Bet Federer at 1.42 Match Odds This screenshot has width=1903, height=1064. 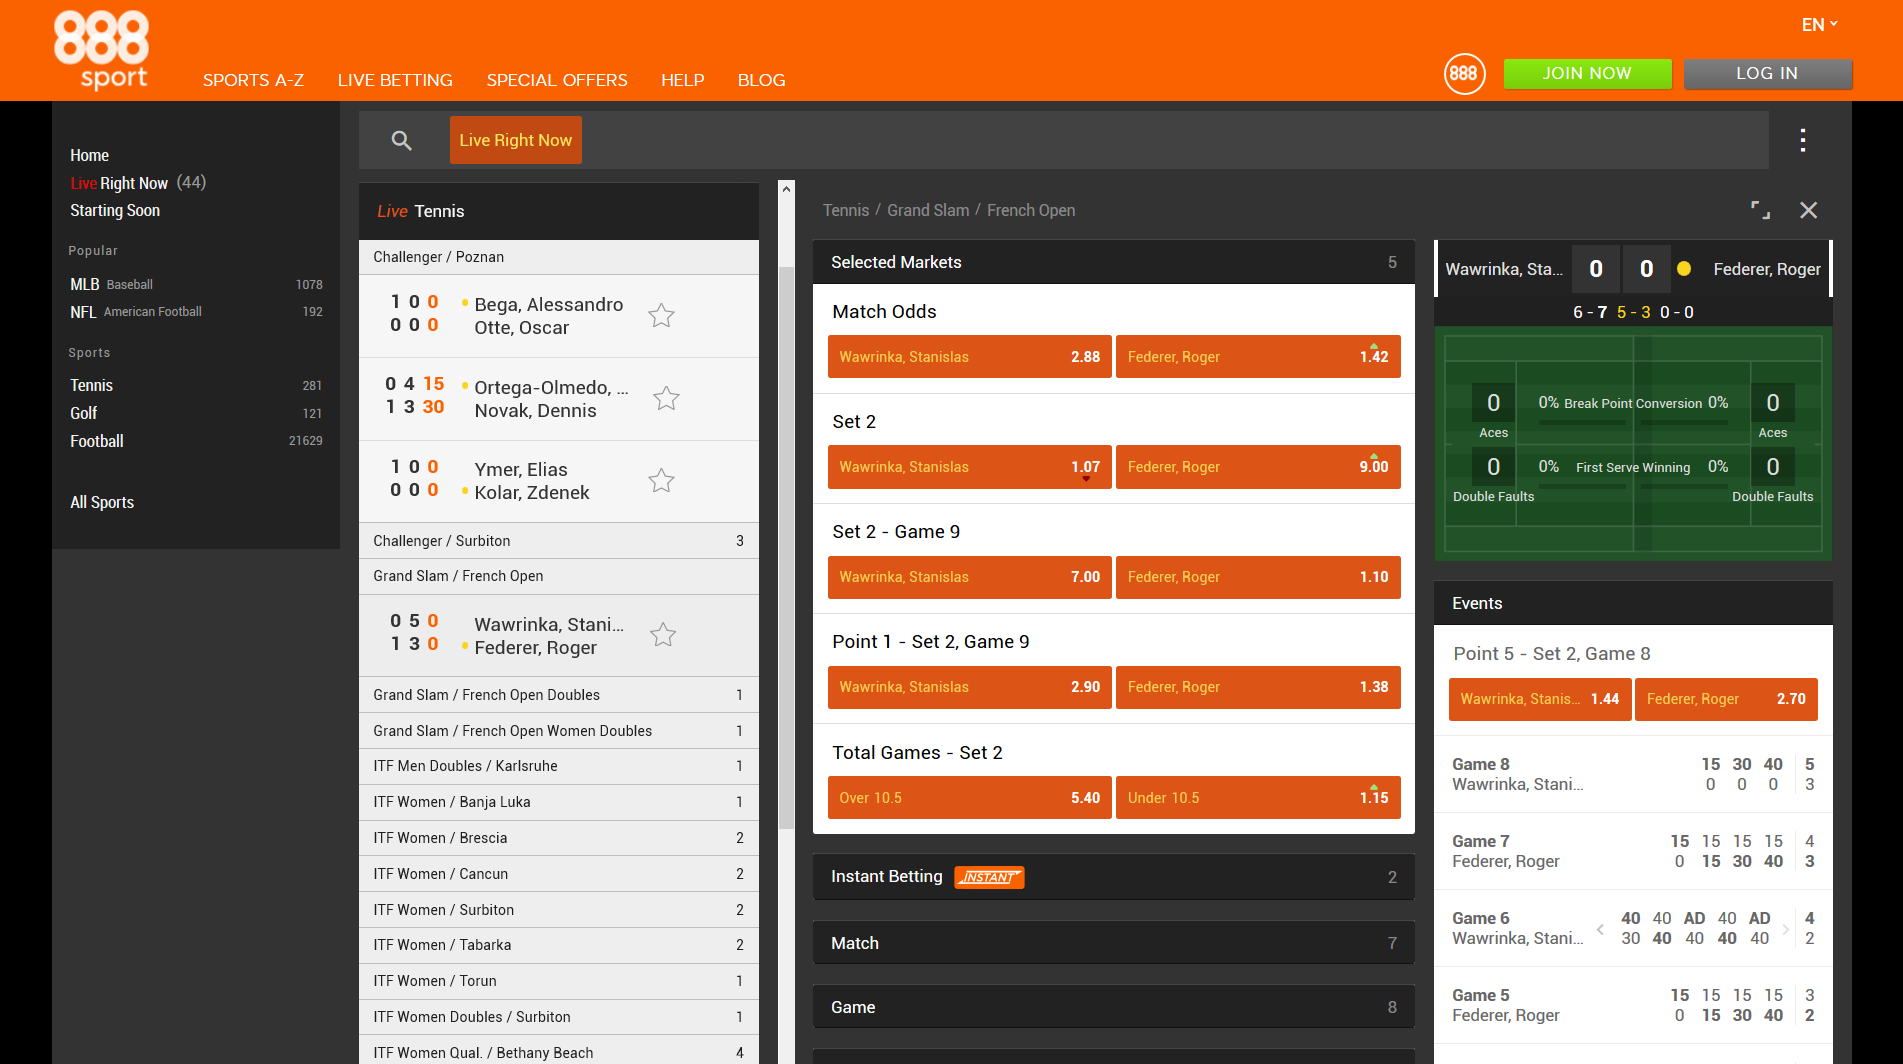coord(1258,357)
